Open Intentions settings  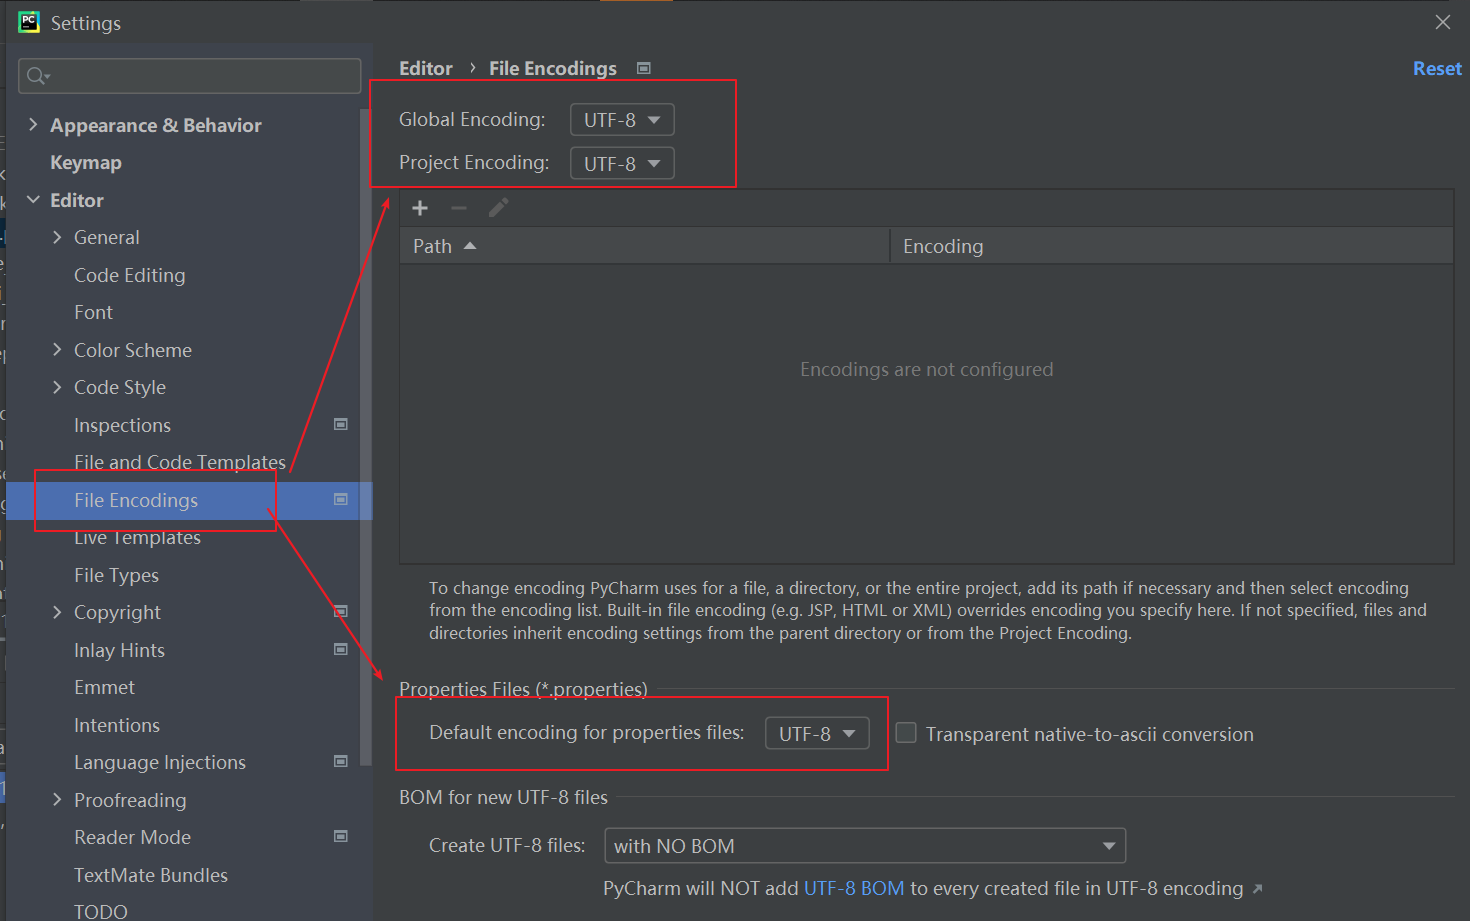pos(117,725)
